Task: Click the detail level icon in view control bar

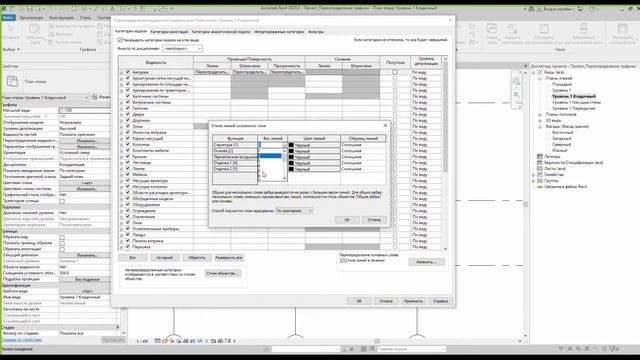Action: 158,341
